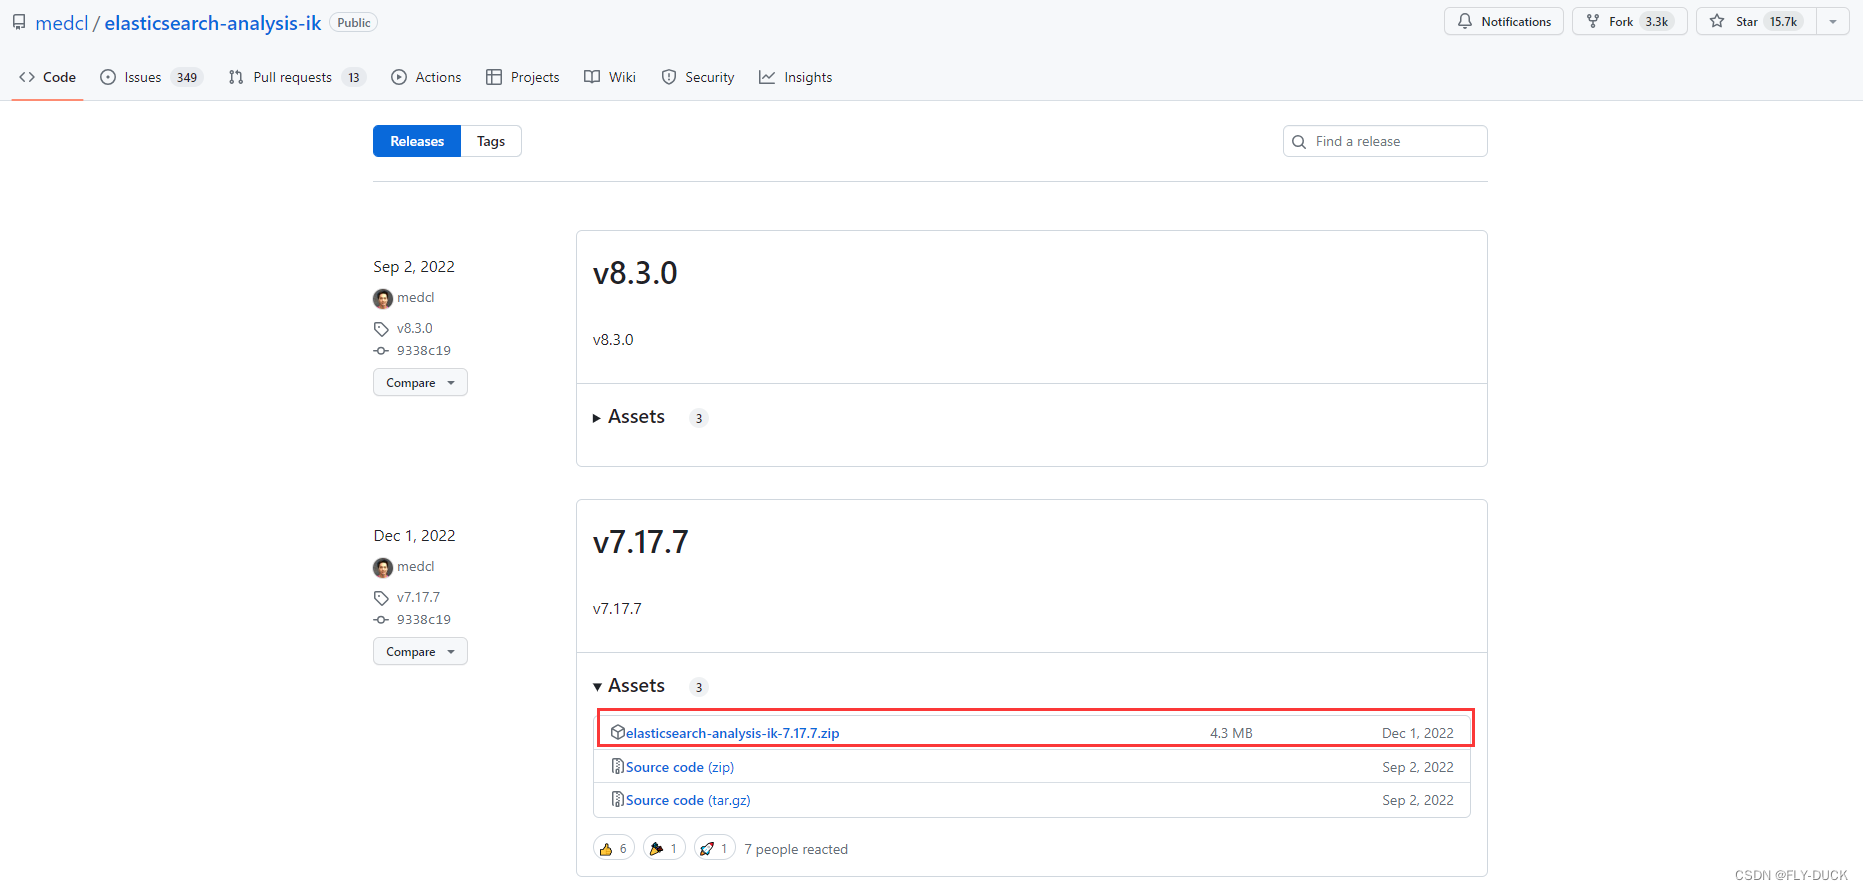Open the v8.3.0 tag link
Viewport: 1863px width, 890px height.
click(415, 328)
